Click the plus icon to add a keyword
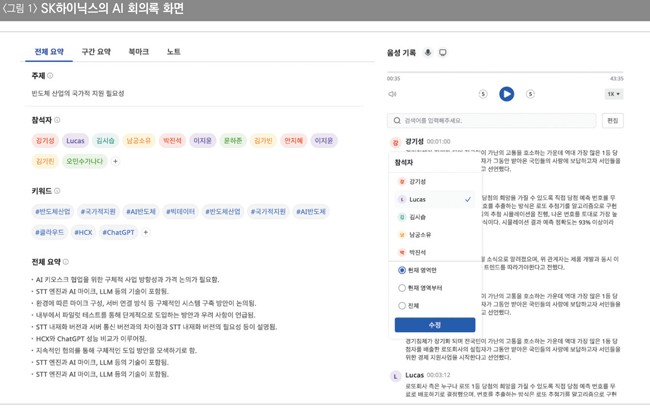This screenshot has height=408, width=650. point(146,232)
